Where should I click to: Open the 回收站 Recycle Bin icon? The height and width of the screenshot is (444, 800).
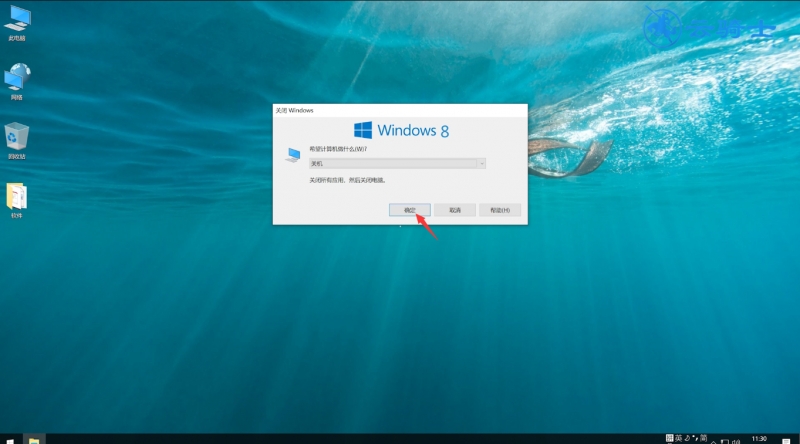tap(17, 141)
